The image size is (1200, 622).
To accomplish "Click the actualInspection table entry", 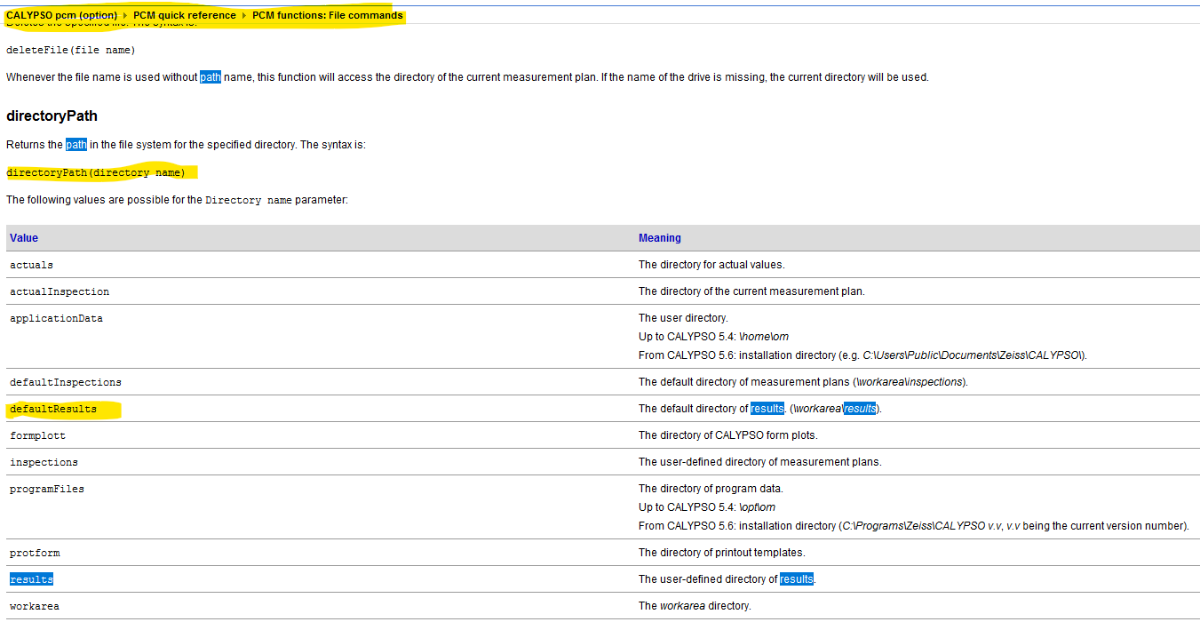I will point(59,292).
